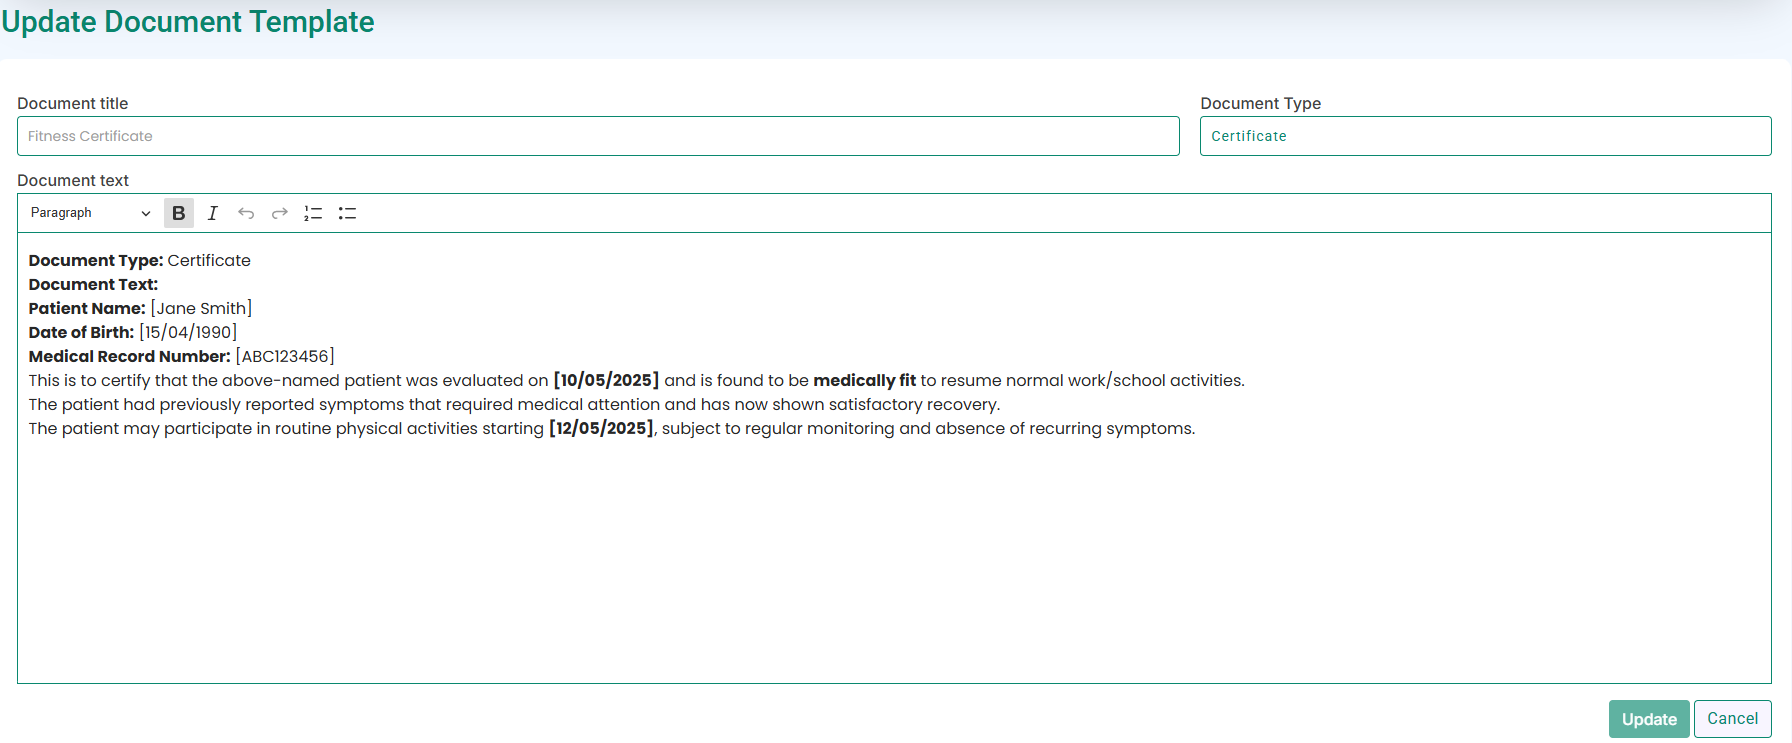
Task: Insert a bulleted list
Action: click(x=347, y=213)
